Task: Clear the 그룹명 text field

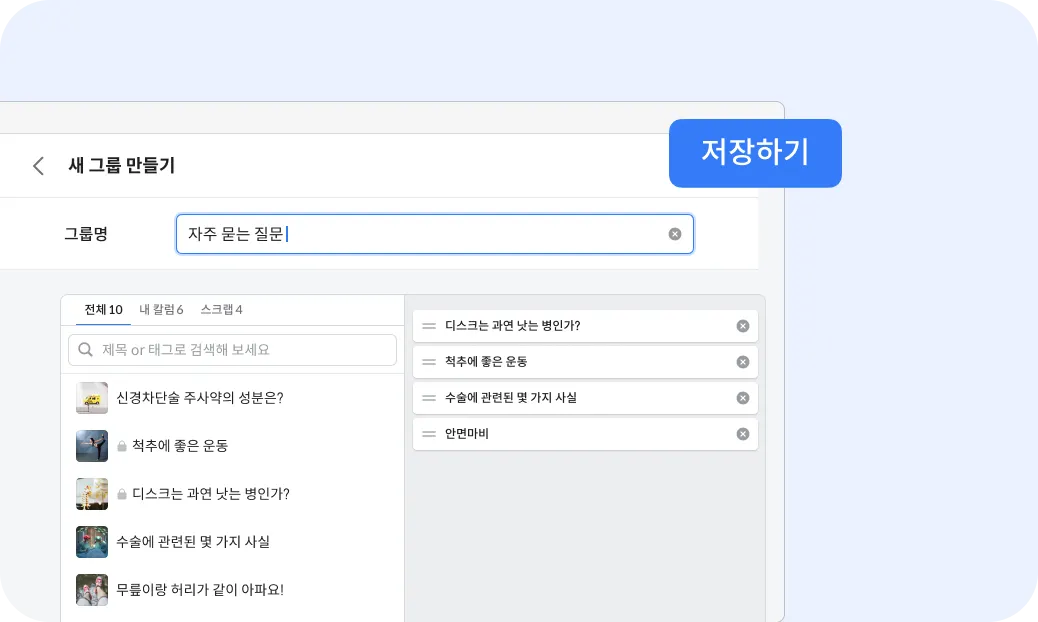Action: pos(675,234)
